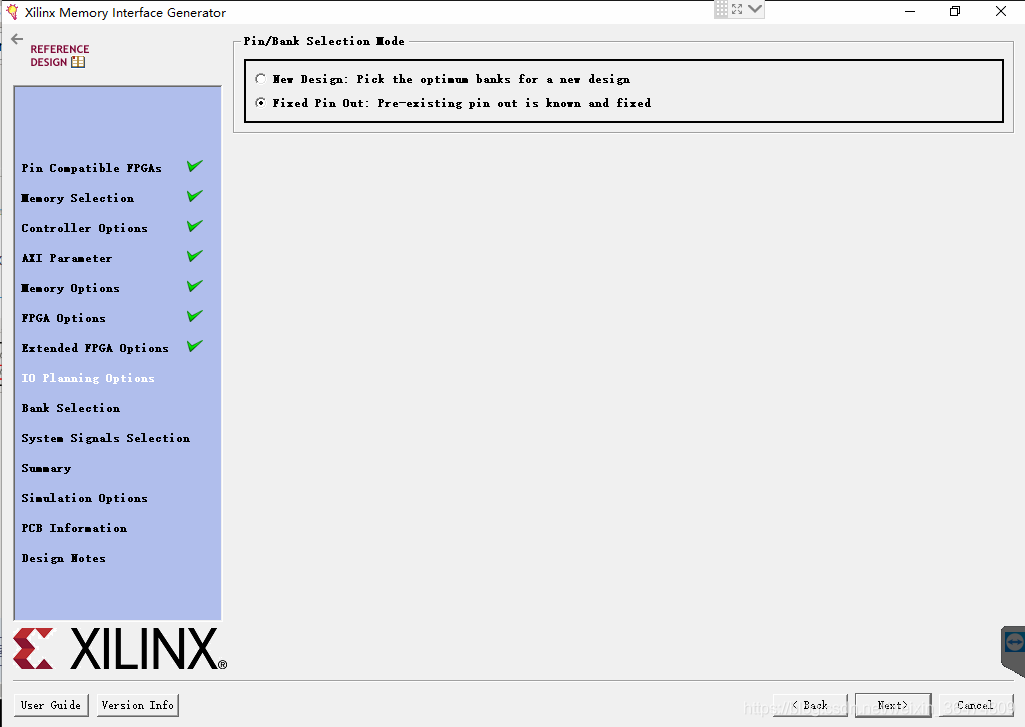Click the Bank Selection step

(71, 409)
